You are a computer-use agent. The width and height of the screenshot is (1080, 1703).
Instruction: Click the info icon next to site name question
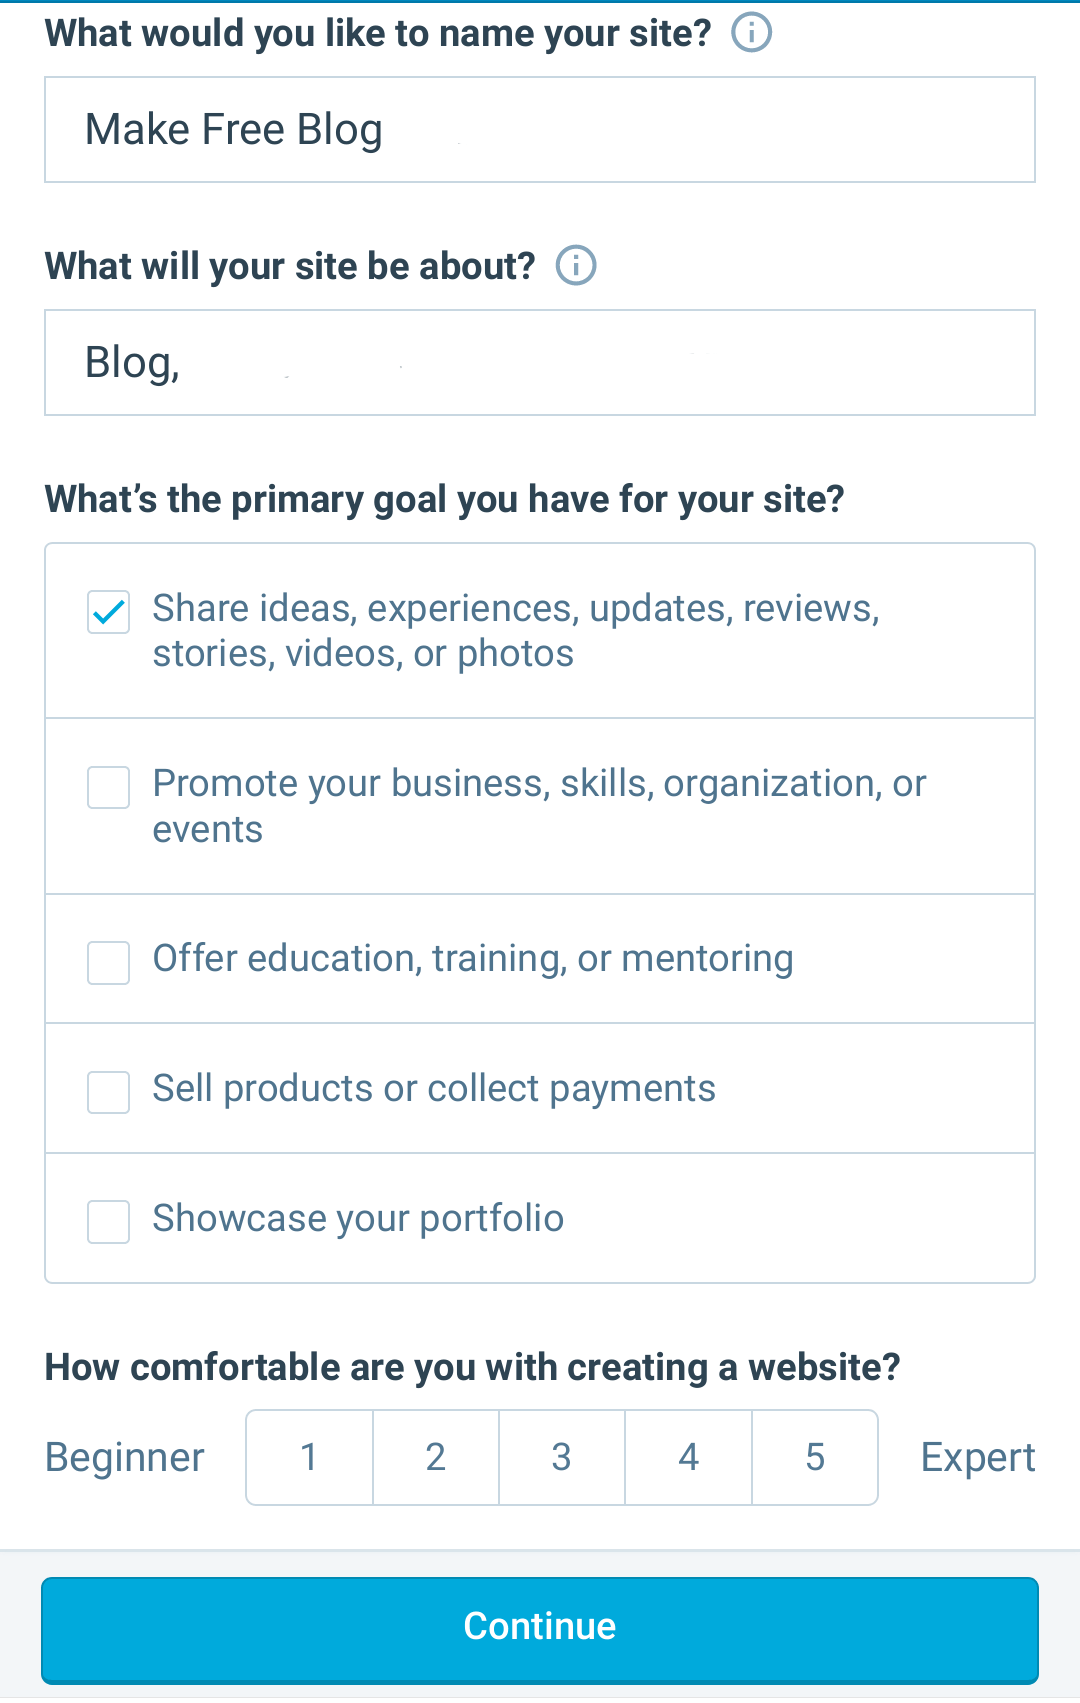pos(751,33)
